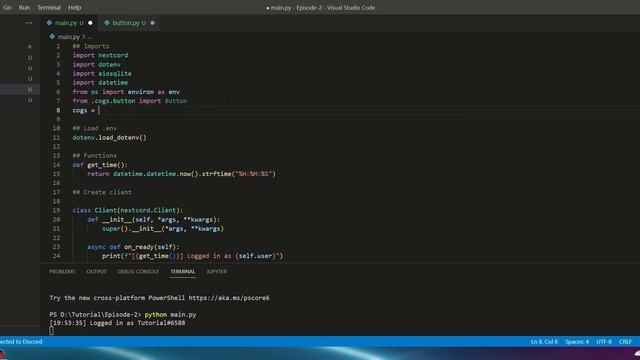Open the Run menu

click(24, 7)
